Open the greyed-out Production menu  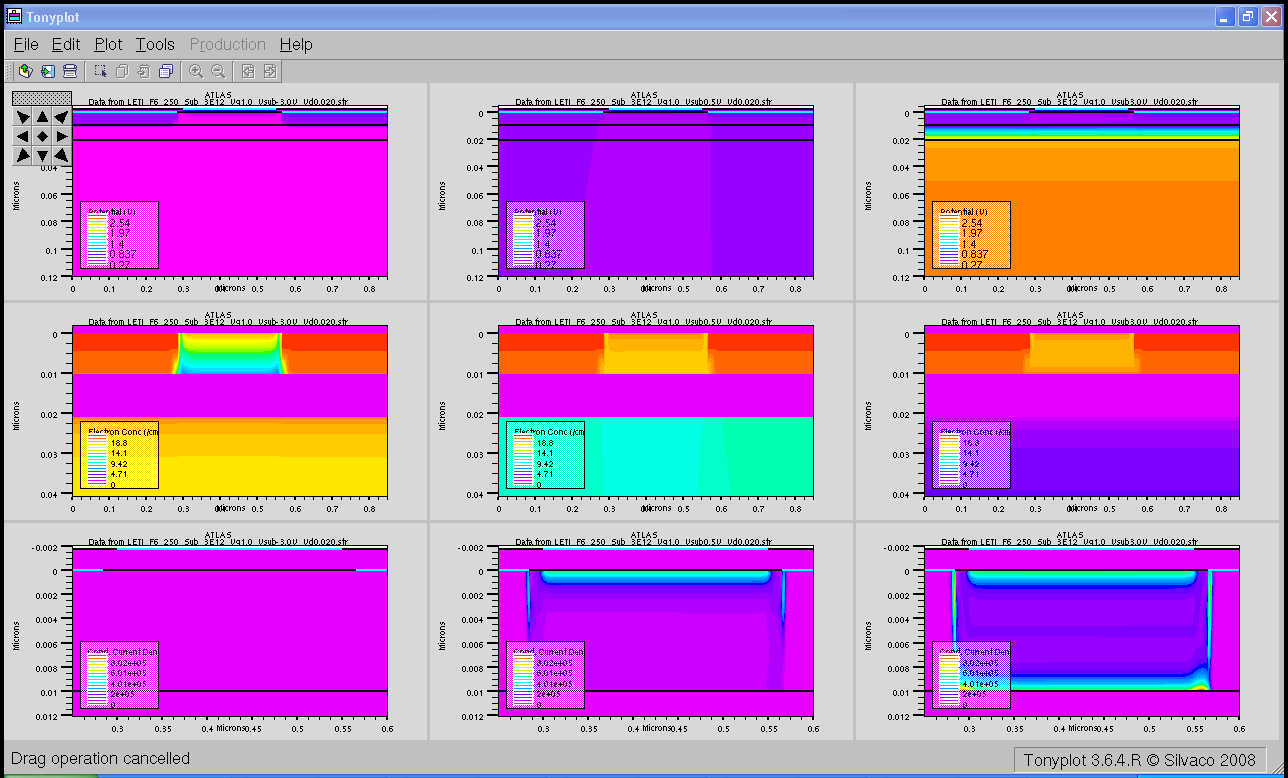pos(228,45)
